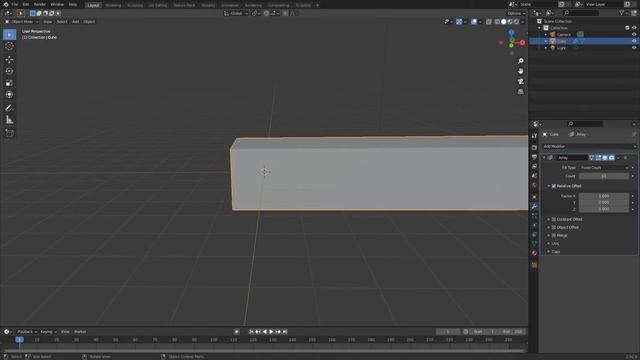Open the viewport Add menu
The height and width of the screenshot is (360, 640).
click(x=76, y=22)
